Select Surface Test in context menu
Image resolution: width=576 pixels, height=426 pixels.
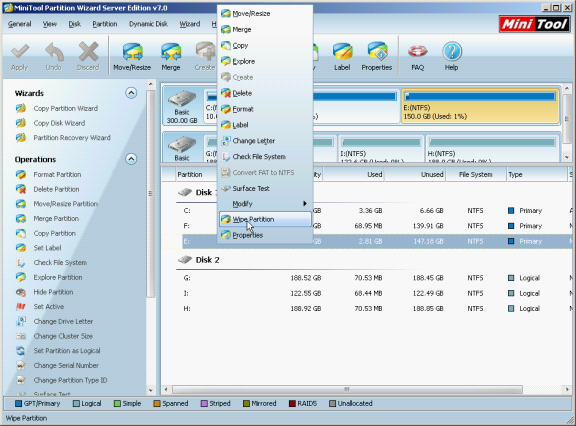point(265,188)
